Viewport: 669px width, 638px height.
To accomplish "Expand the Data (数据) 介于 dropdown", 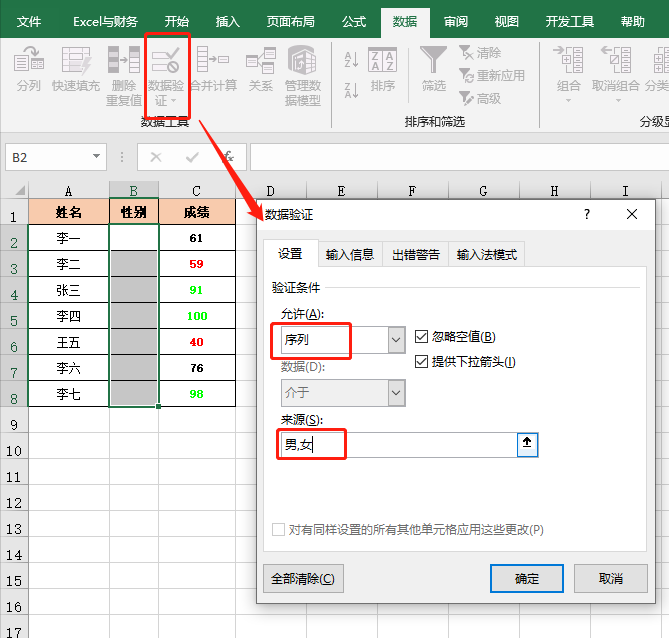I will (396, 393).
